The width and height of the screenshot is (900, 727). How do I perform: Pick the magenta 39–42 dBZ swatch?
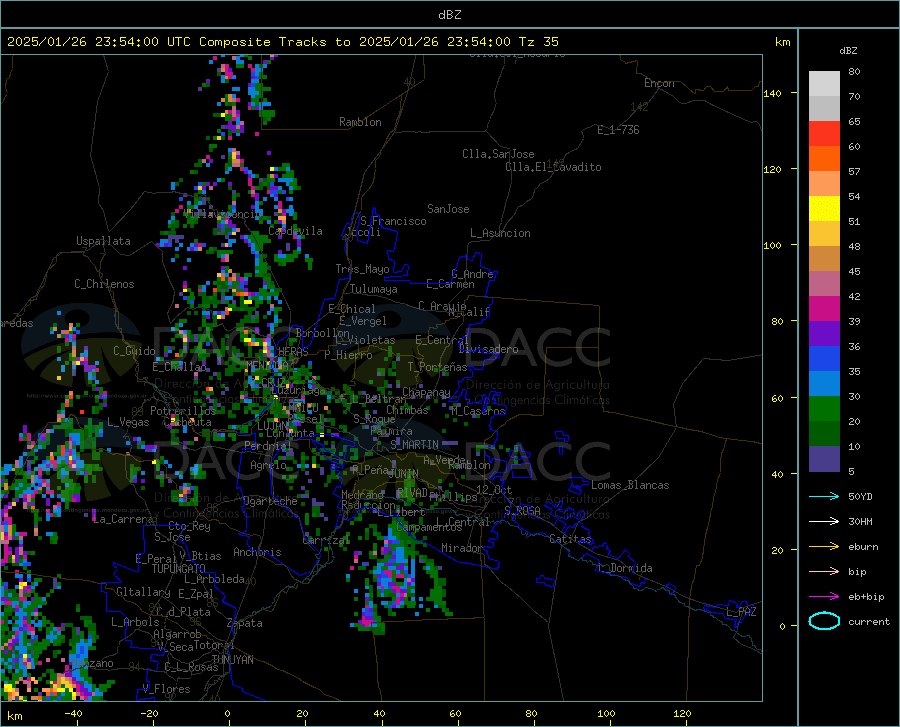tap(824, 309)
